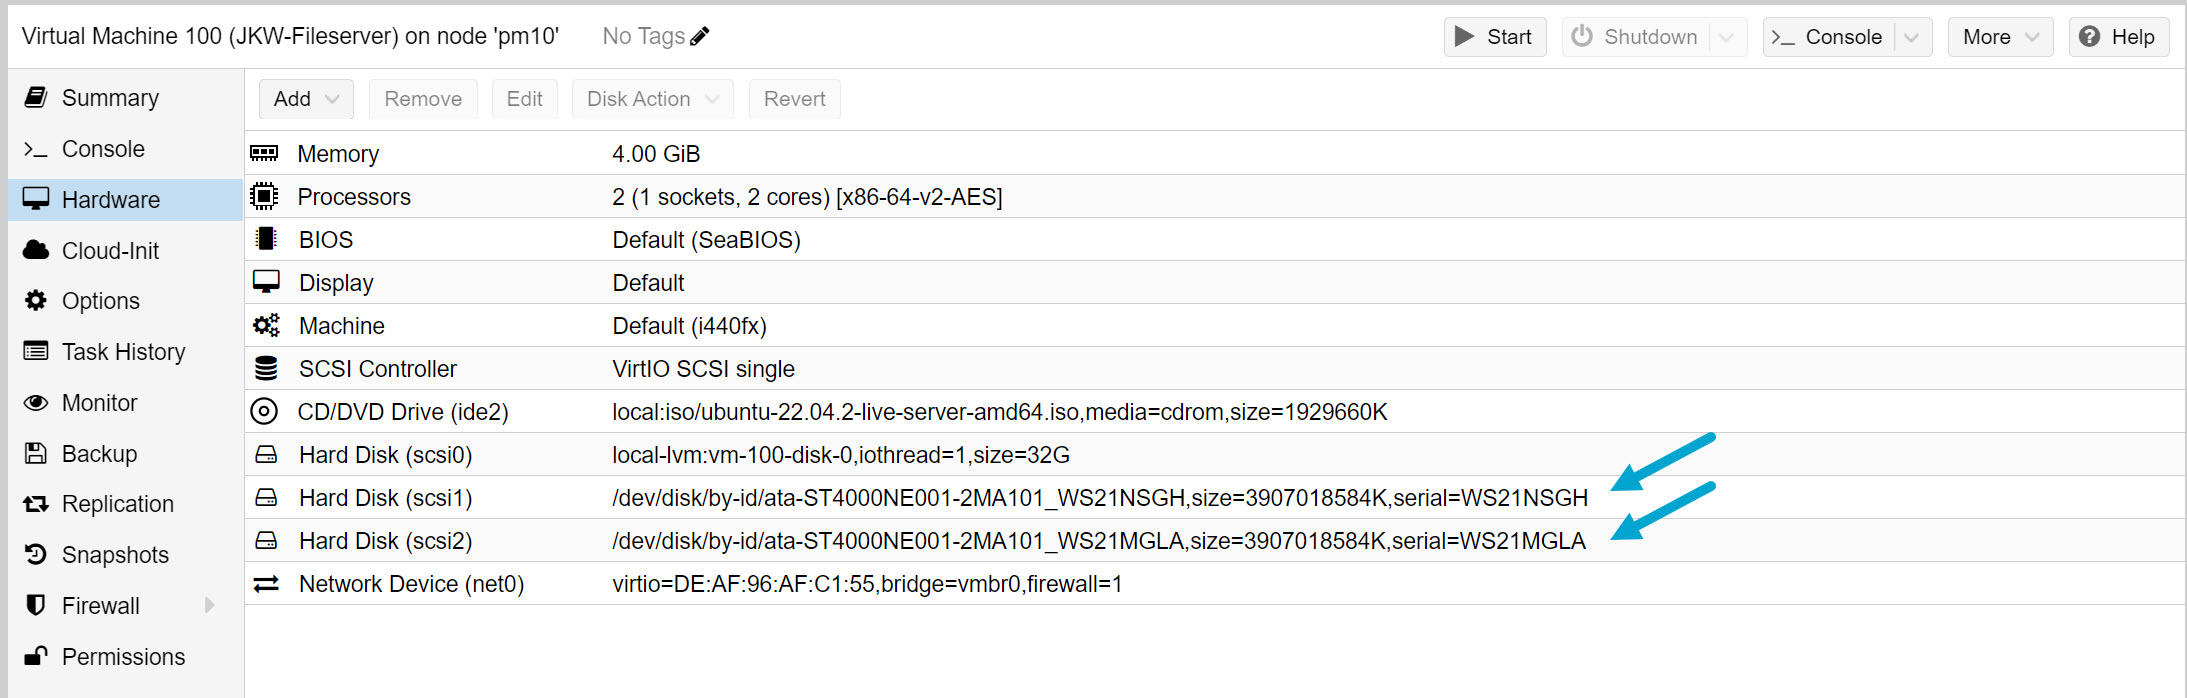Click the Processors CPU icon
The image size is (2187, 698).
point(265,196)
